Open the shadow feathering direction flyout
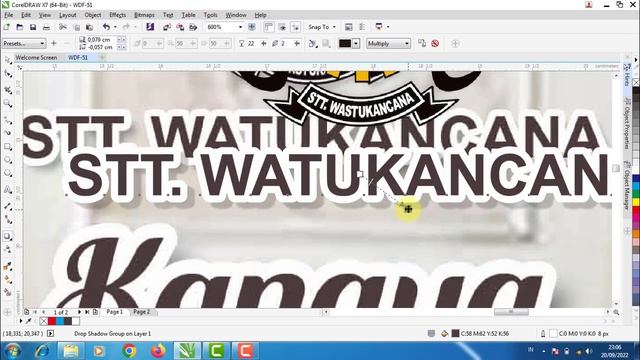Image resolution: width=640 pixels, height=360 pixels. [x=313, y=43]
